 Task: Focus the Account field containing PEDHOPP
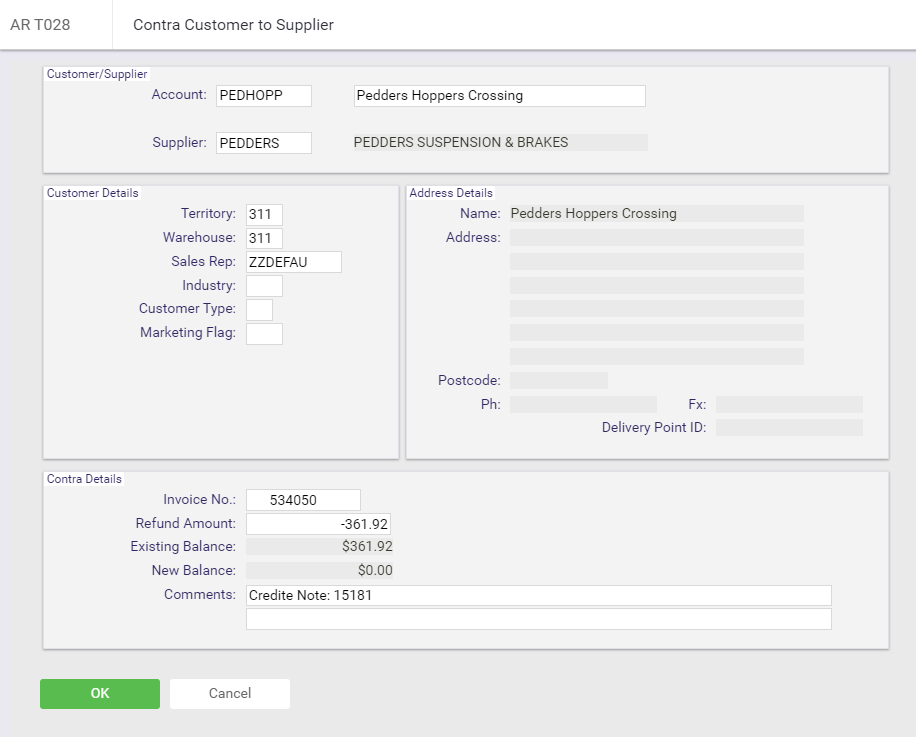point(263,96)
